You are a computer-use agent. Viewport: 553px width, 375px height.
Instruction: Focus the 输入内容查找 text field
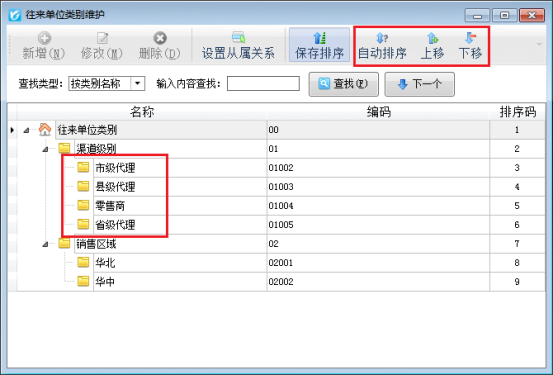click(x=263, y=84)
